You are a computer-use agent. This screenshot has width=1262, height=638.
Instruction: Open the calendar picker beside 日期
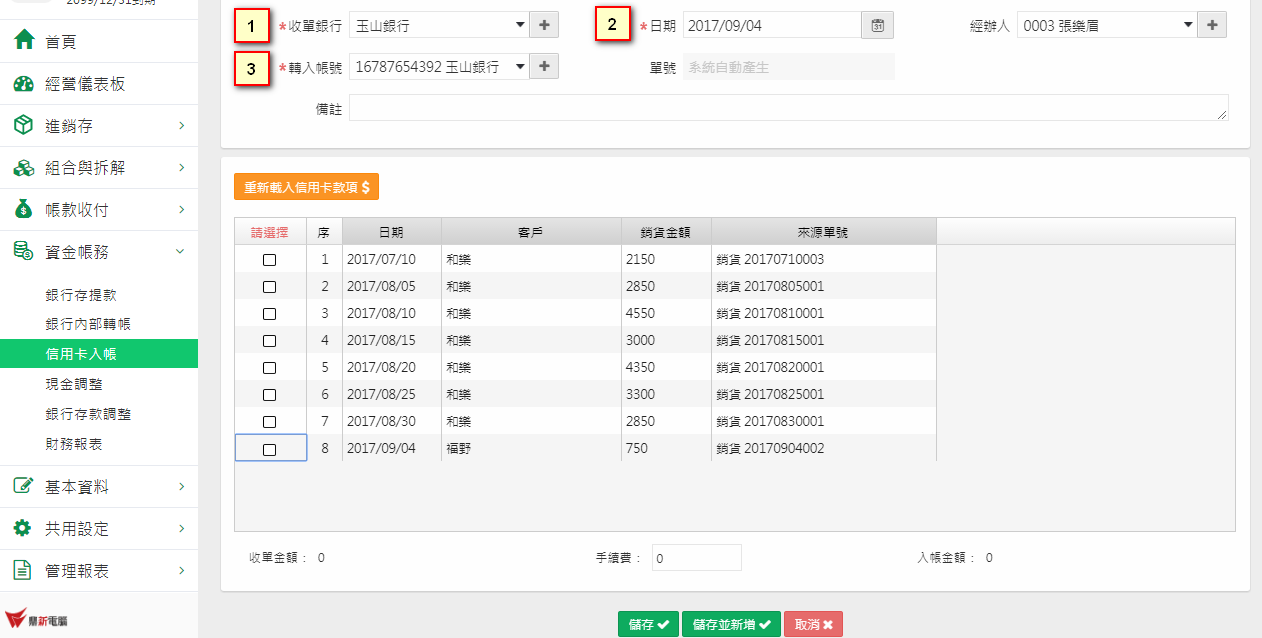tap(877, 26)
